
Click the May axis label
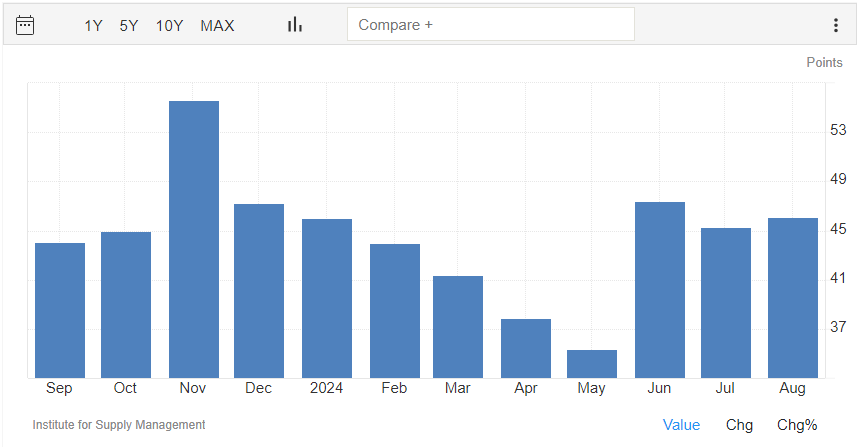[x=591, y=389]
